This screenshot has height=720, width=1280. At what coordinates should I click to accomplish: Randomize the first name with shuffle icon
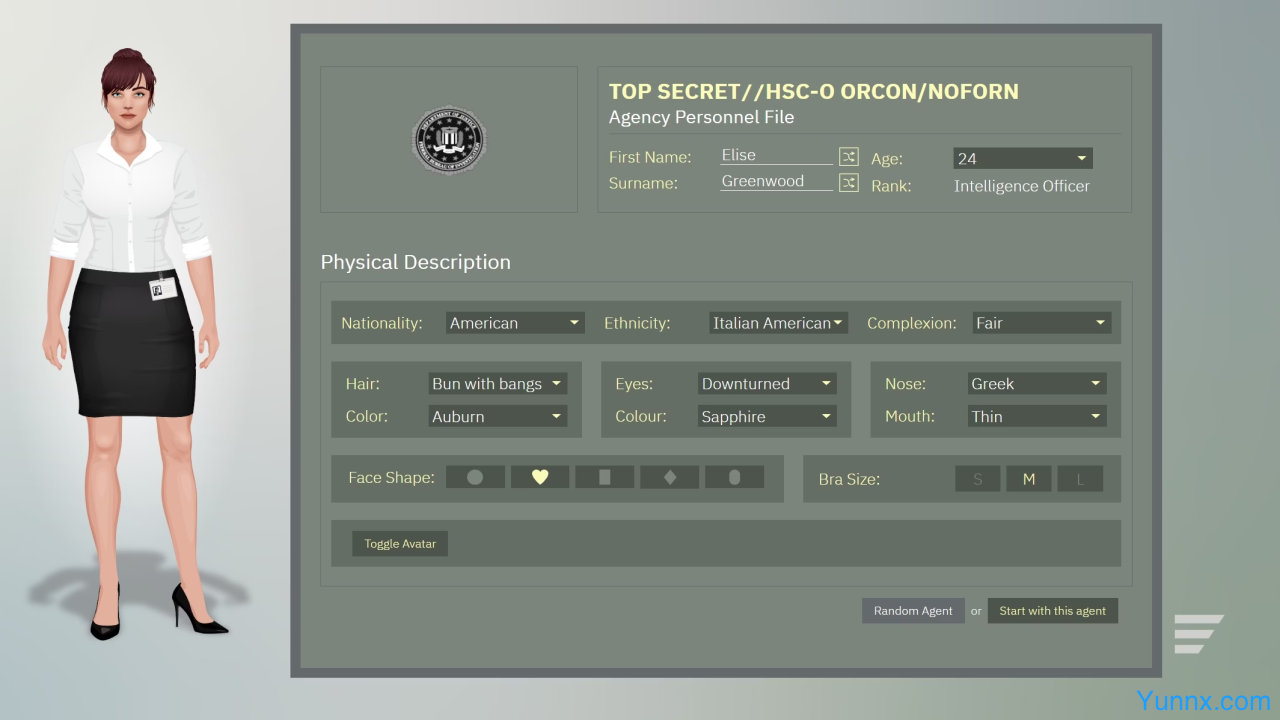coord(848,156)
